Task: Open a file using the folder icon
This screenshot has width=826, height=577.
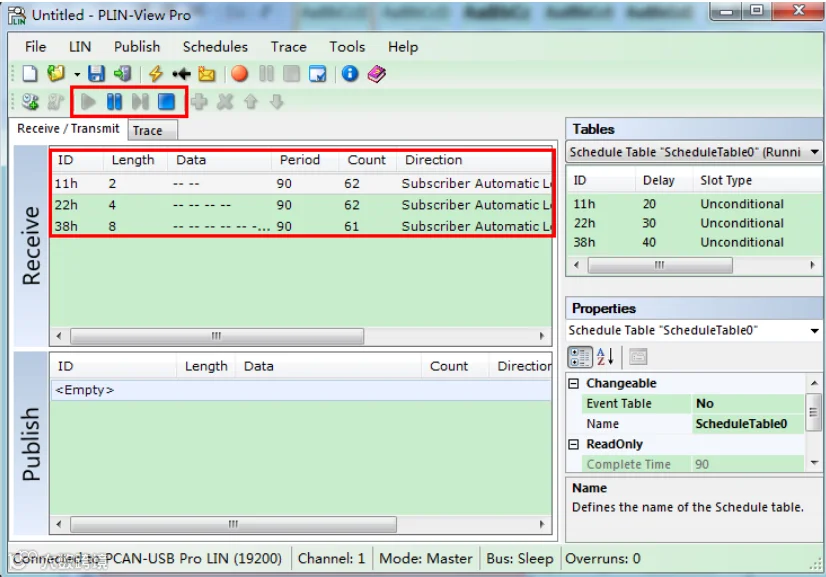Action: [56, 74]
